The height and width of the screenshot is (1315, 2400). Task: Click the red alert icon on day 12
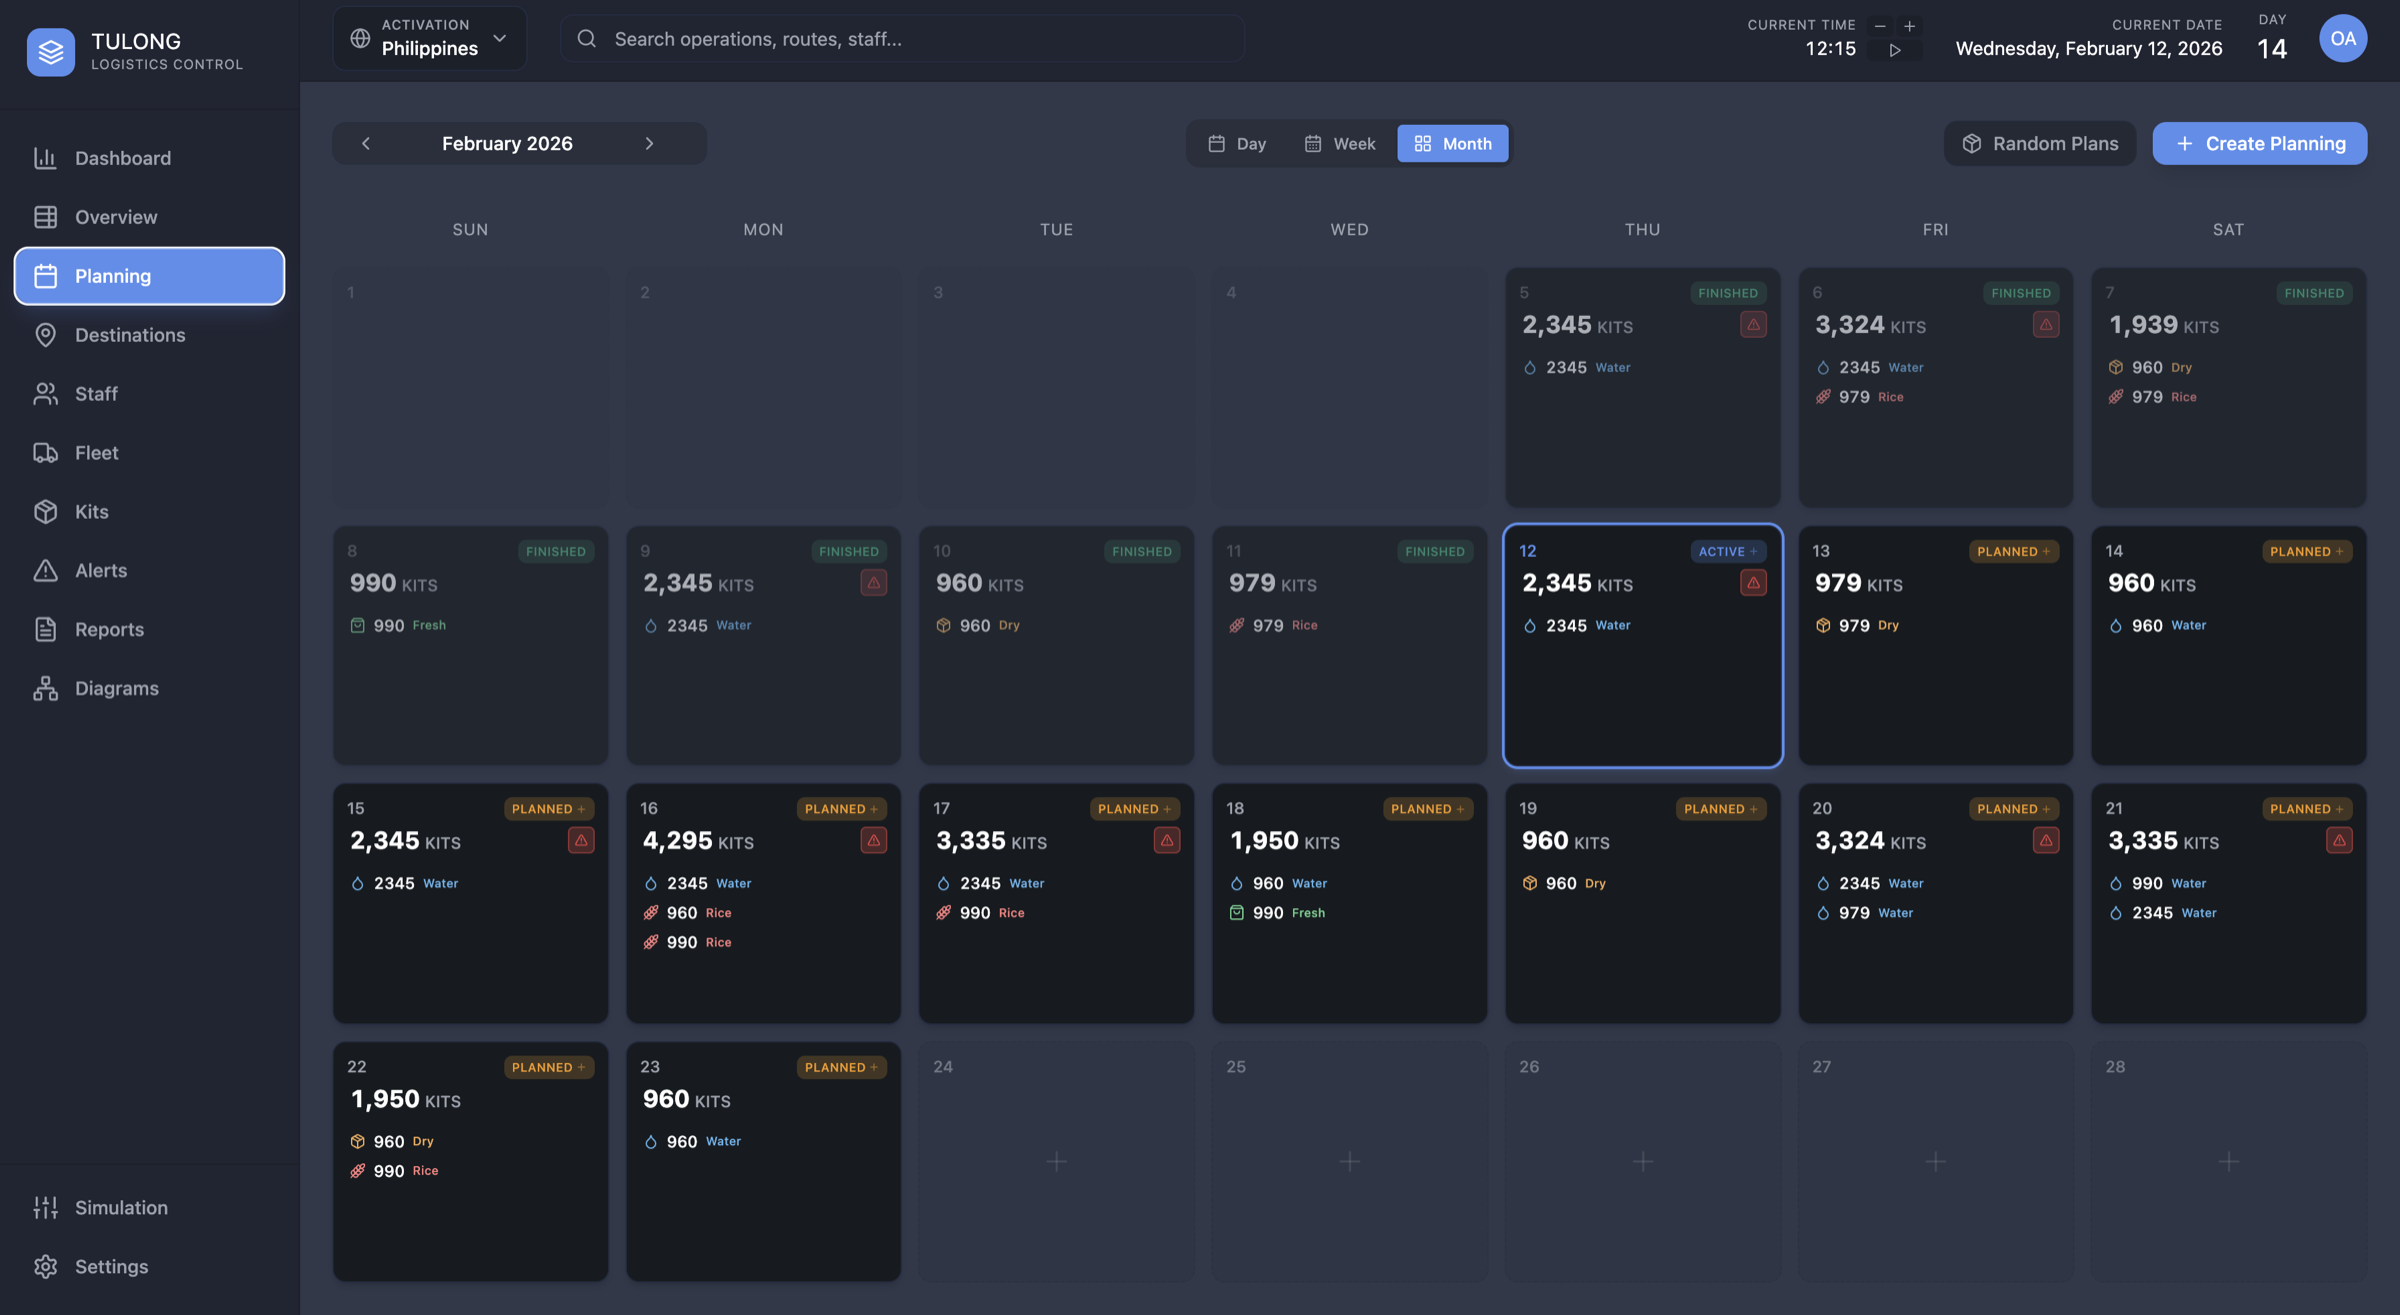pos(1752,582)
